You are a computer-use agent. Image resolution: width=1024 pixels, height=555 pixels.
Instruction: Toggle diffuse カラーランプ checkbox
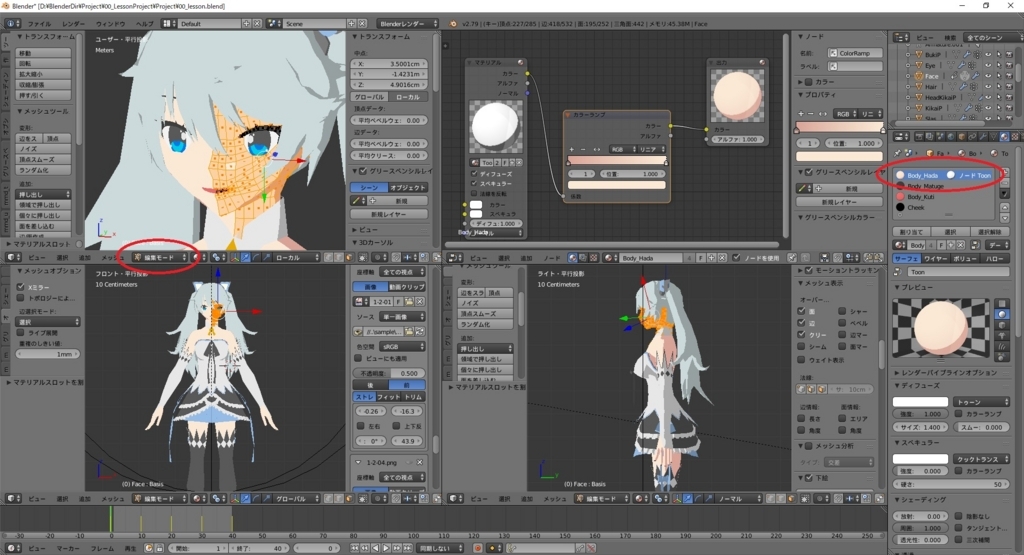959,413
